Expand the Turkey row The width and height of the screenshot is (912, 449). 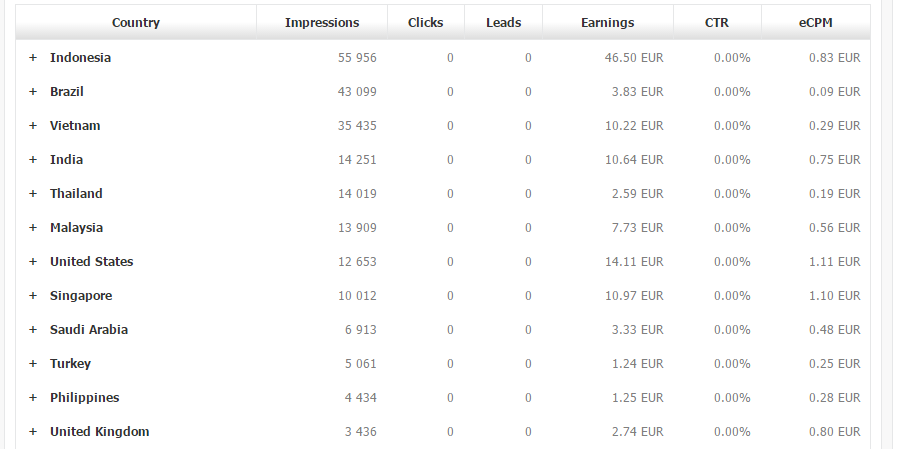[33, 364]
